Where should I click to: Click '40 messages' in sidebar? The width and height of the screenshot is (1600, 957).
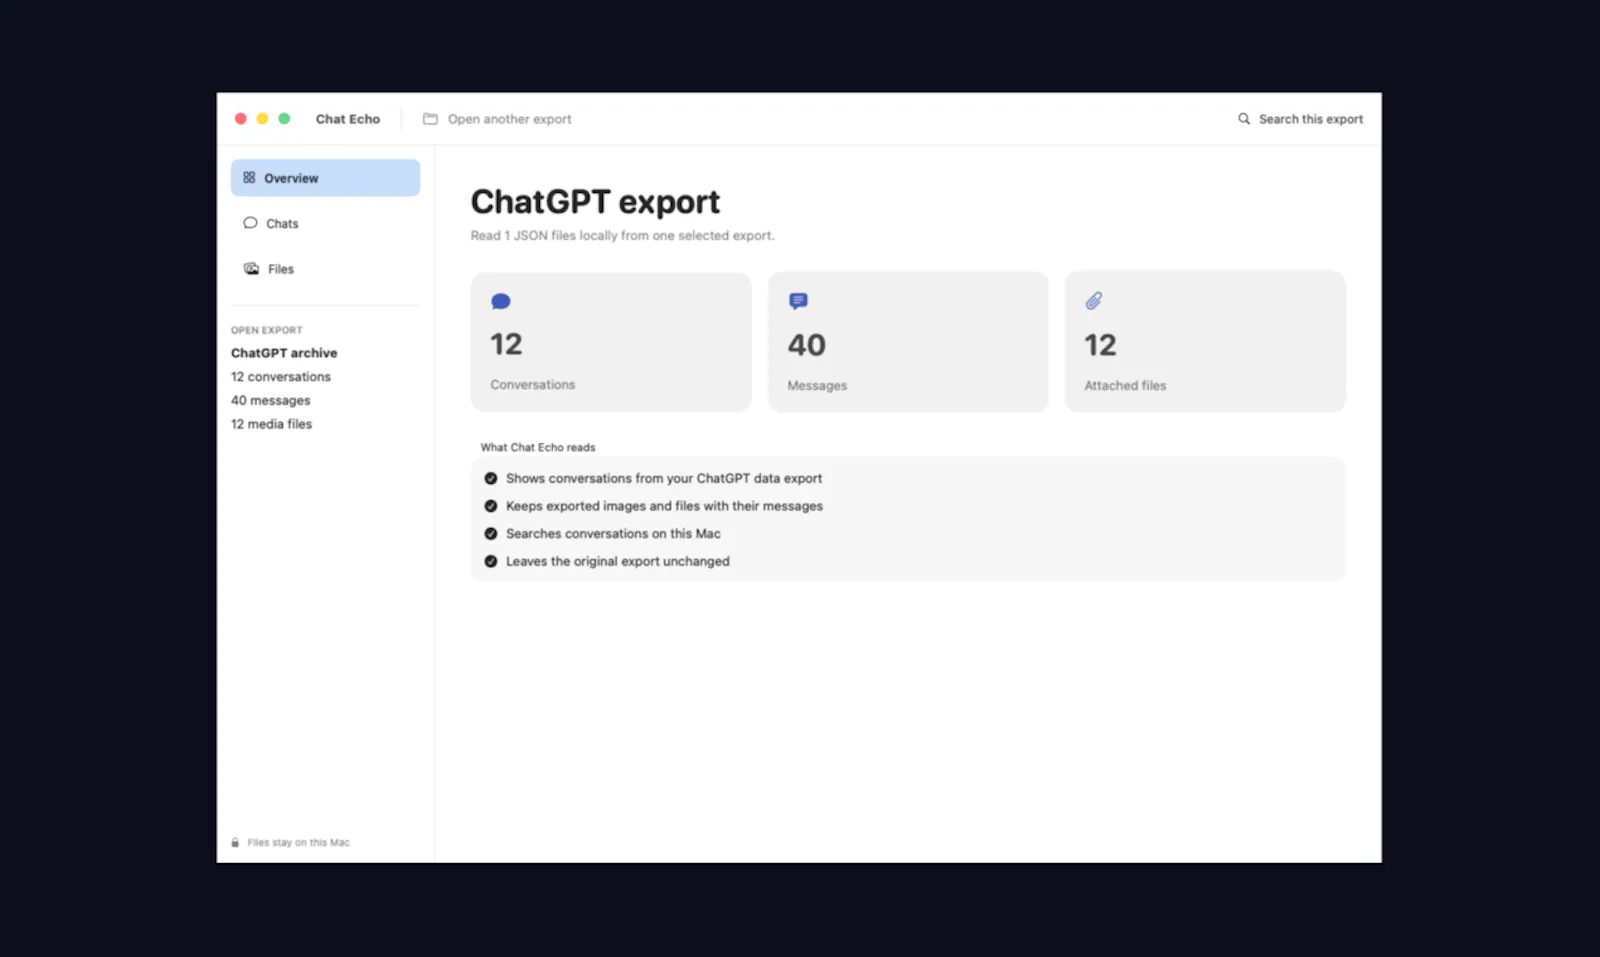click(271, 400)
